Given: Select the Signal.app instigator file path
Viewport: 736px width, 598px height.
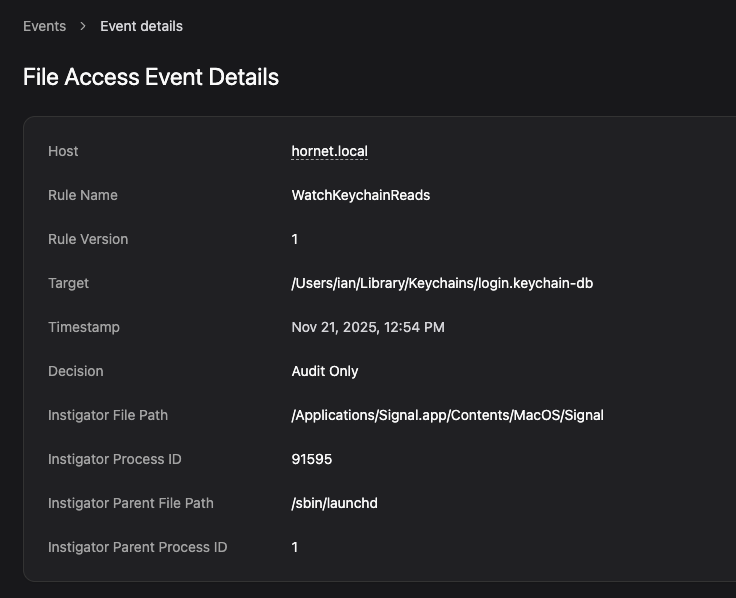Looking at the screenshot, I should pos(447,415).
